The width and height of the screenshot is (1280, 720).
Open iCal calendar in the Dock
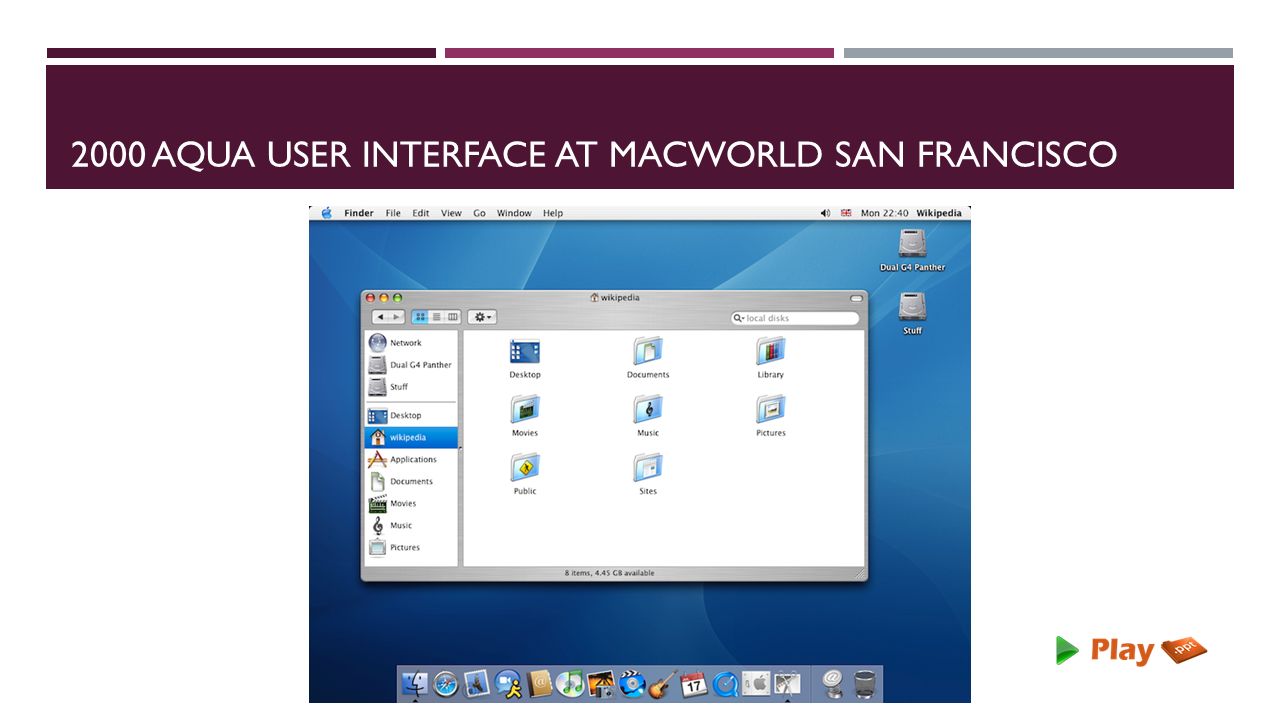(x=694, y=684)
